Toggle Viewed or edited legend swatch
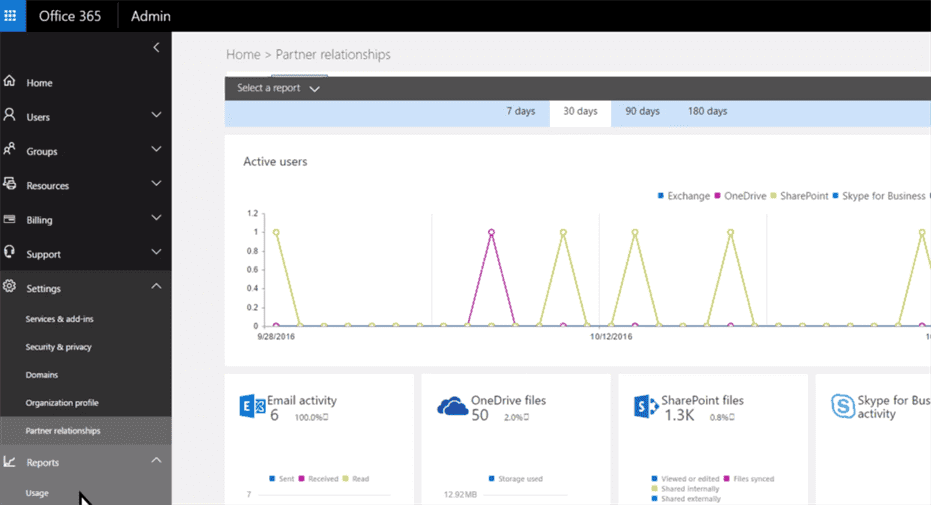Image resolution: width=931 pixels, height=505 pixels. coord(654,478)
